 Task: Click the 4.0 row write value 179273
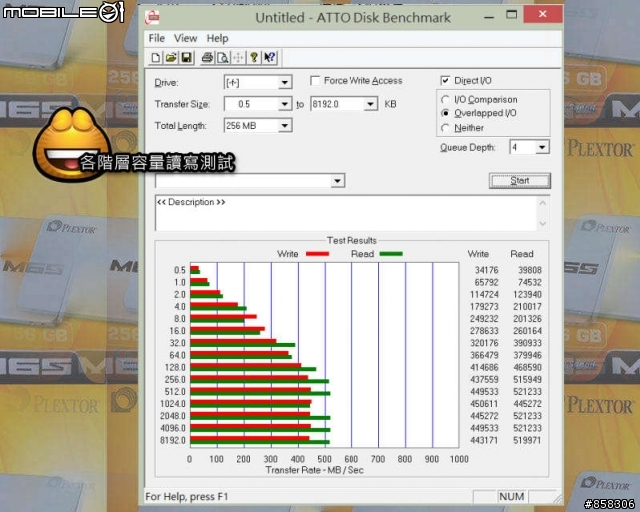484,306
